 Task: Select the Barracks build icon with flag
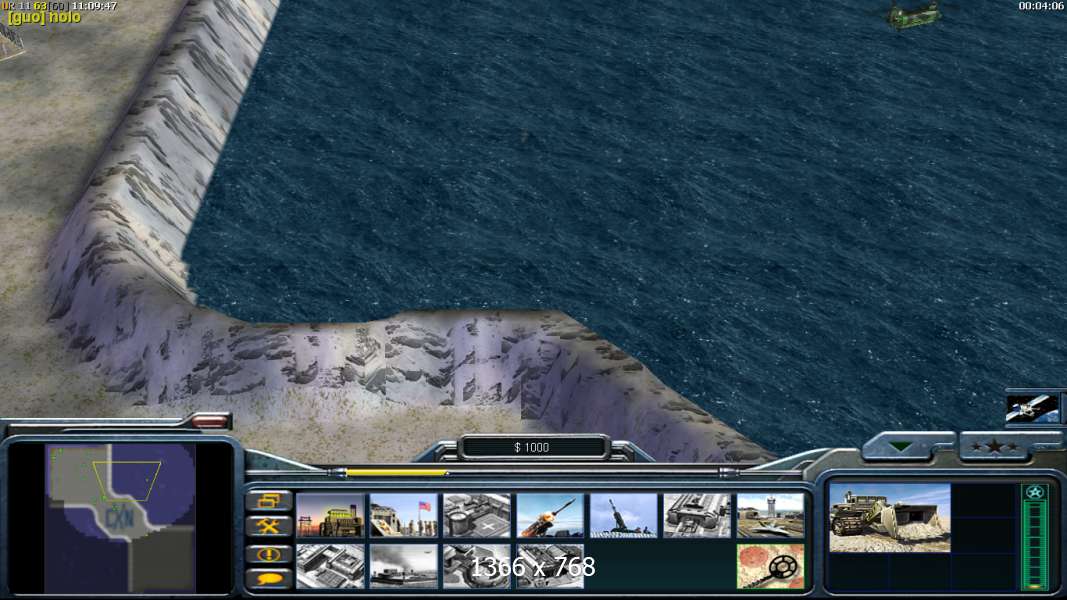coord(404,515)
